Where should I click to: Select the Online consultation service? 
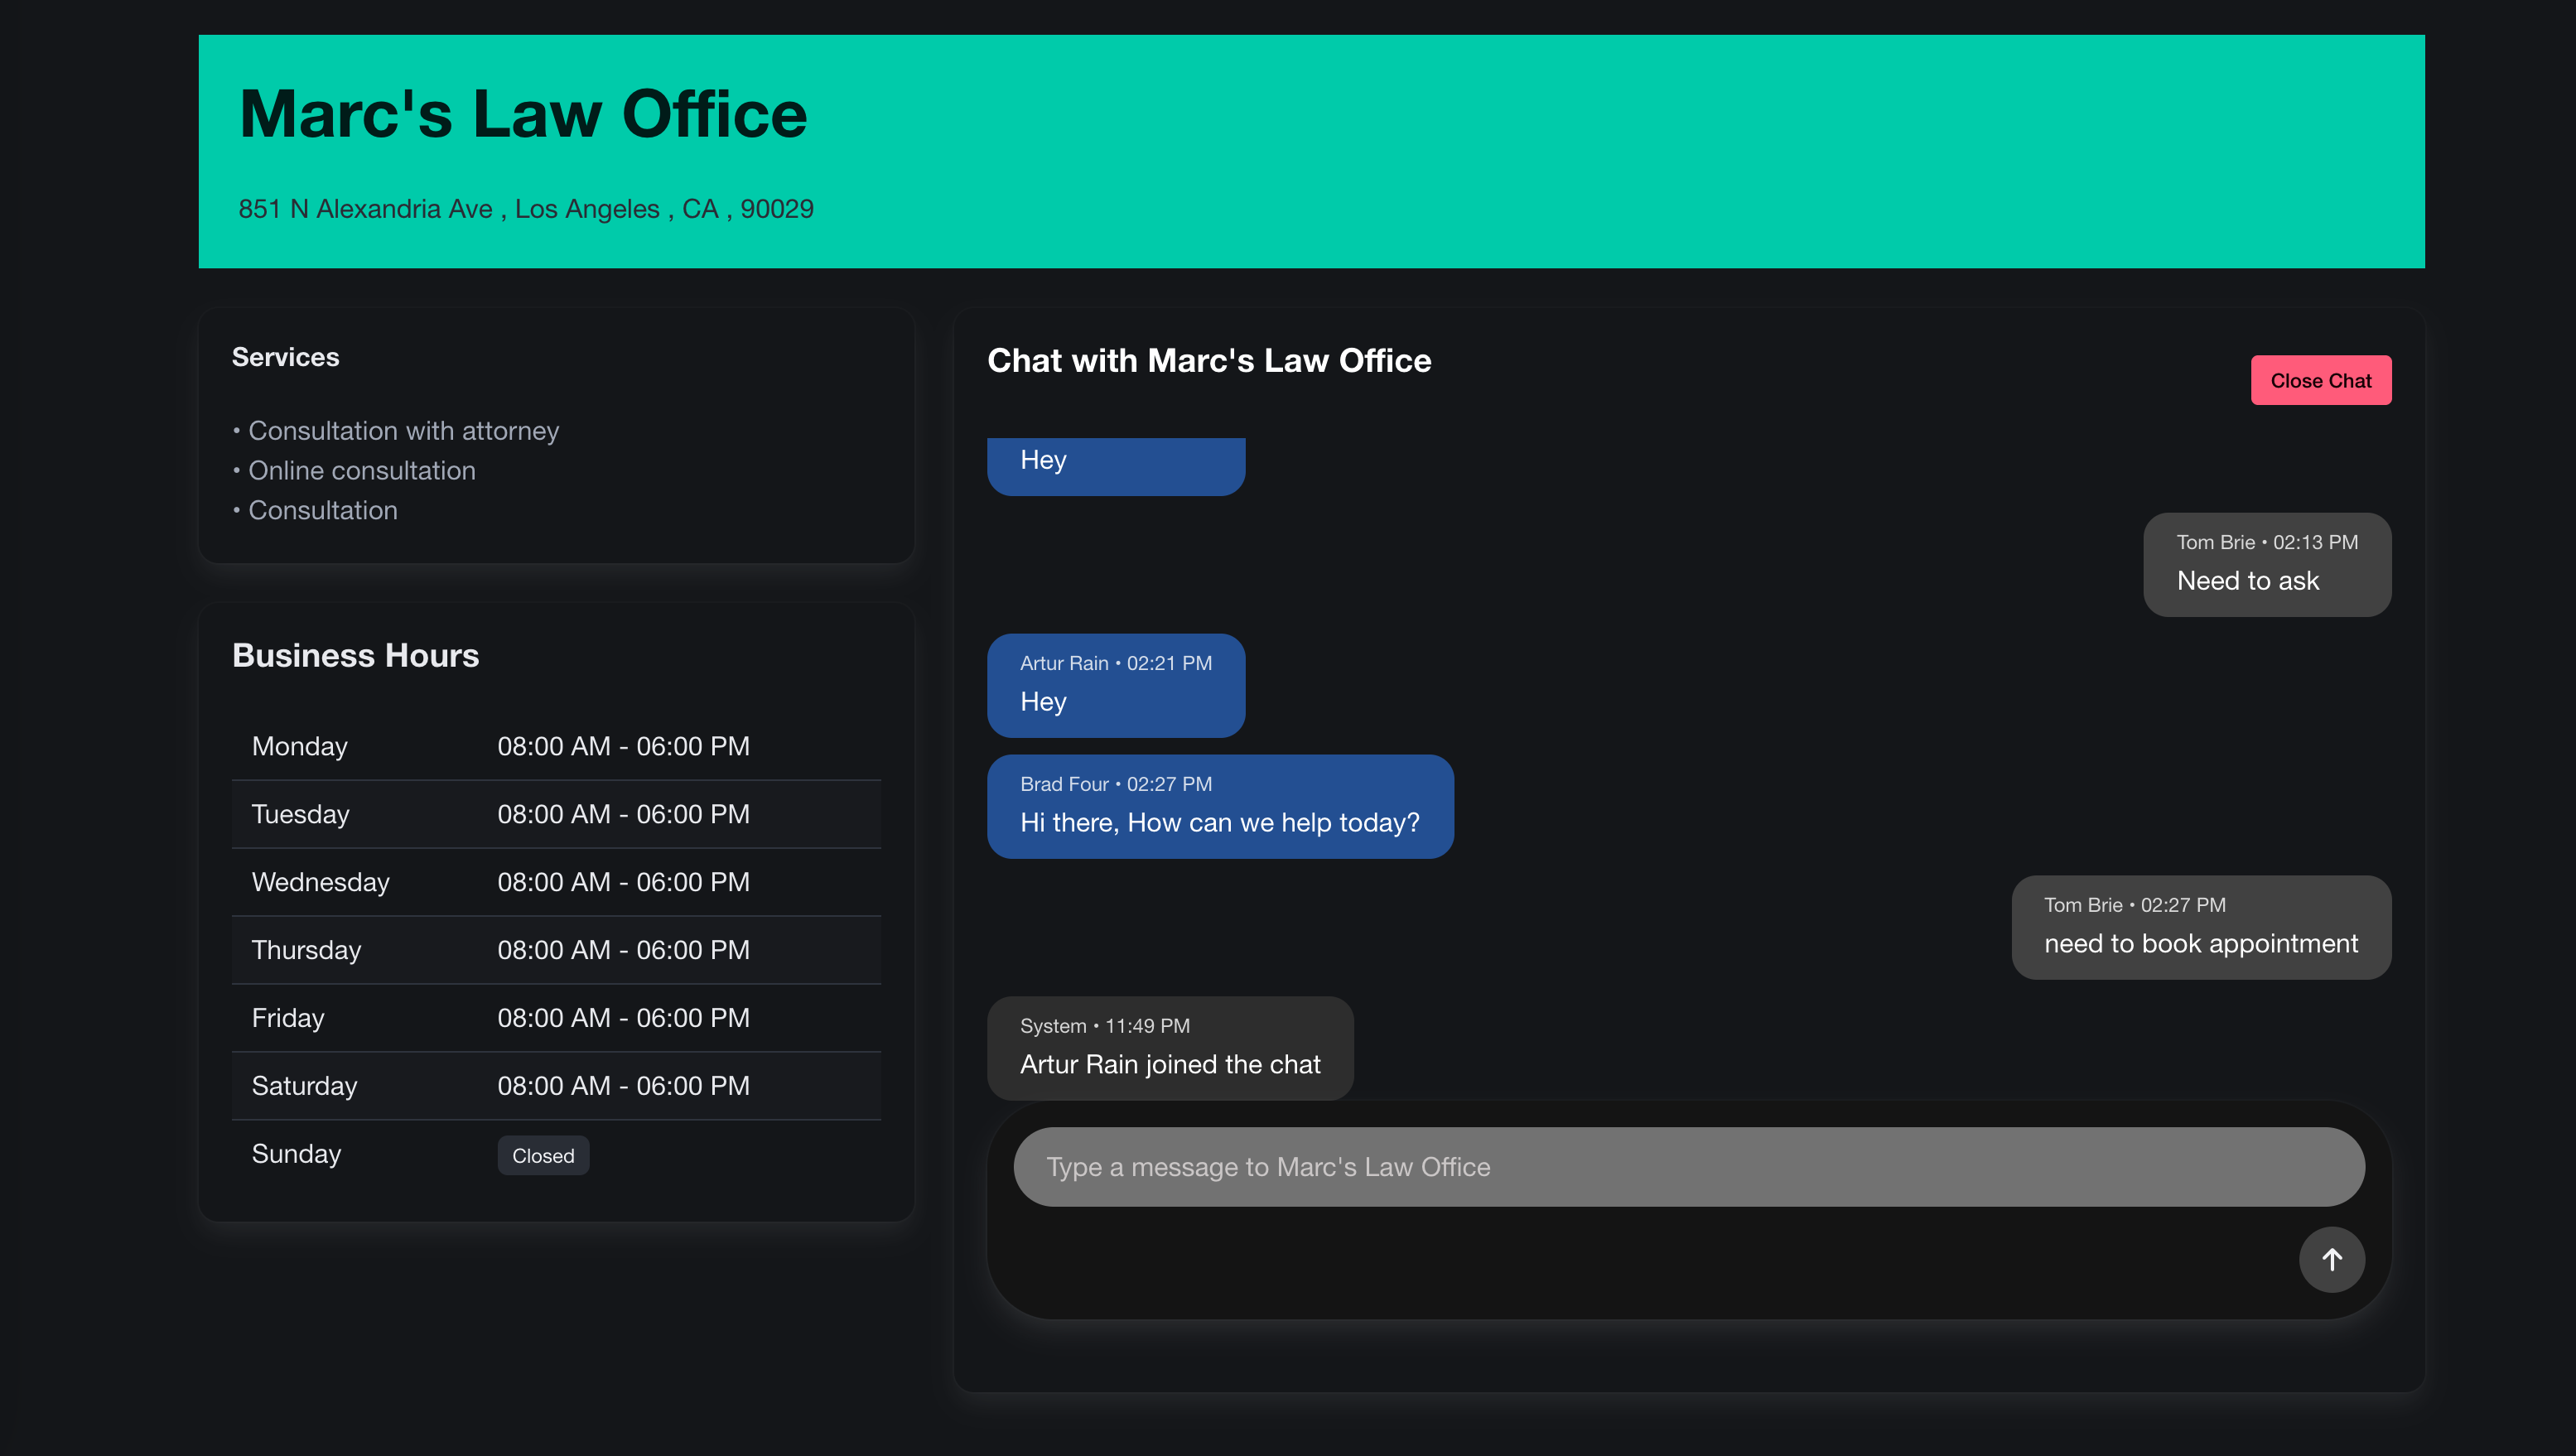(361, 471)
